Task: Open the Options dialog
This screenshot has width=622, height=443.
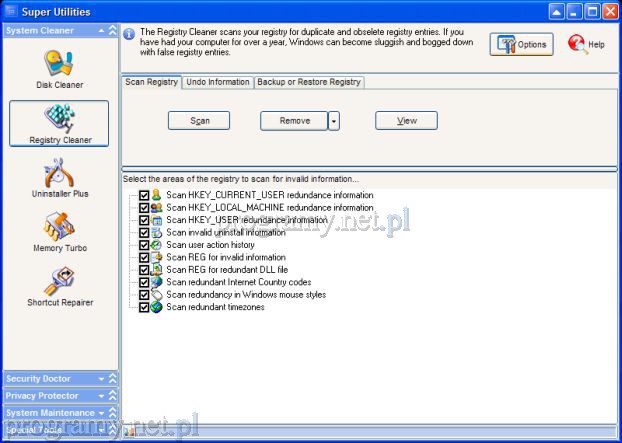Action: point(521,44)
